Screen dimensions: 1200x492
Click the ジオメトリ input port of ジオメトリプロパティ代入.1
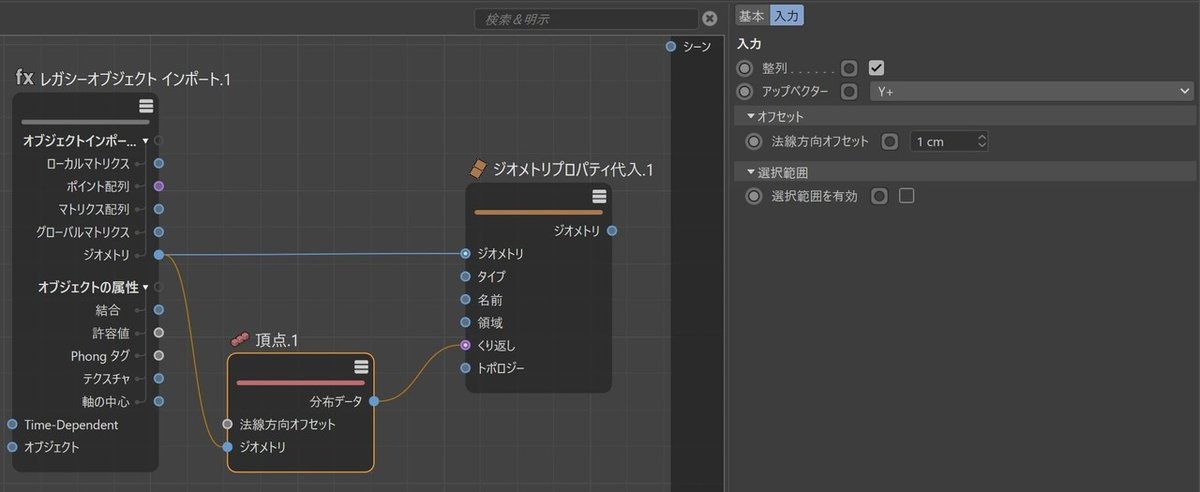(465, 254)
